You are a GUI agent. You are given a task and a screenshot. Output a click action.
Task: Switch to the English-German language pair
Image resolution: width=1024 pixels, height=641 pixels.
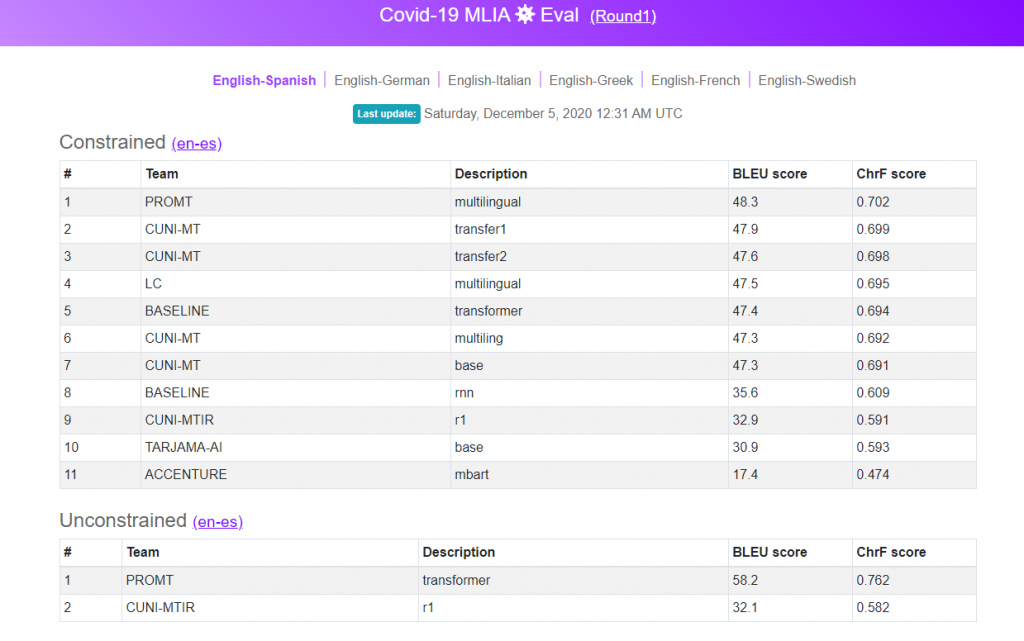pyautogui.click(x=383, y=80)
